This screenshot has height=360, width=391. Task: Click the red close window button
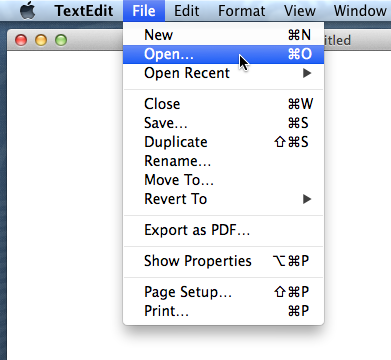coord(21,40)
